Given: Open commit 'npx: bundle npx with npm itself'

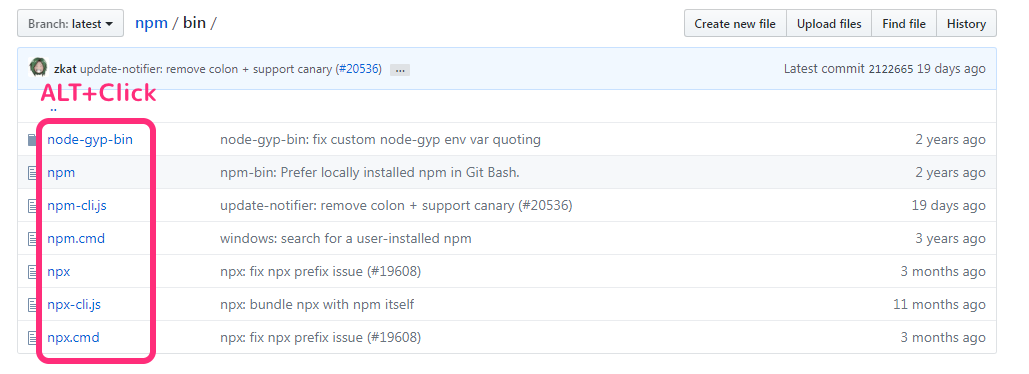Looking at the screenshot, I should (317, 304).
